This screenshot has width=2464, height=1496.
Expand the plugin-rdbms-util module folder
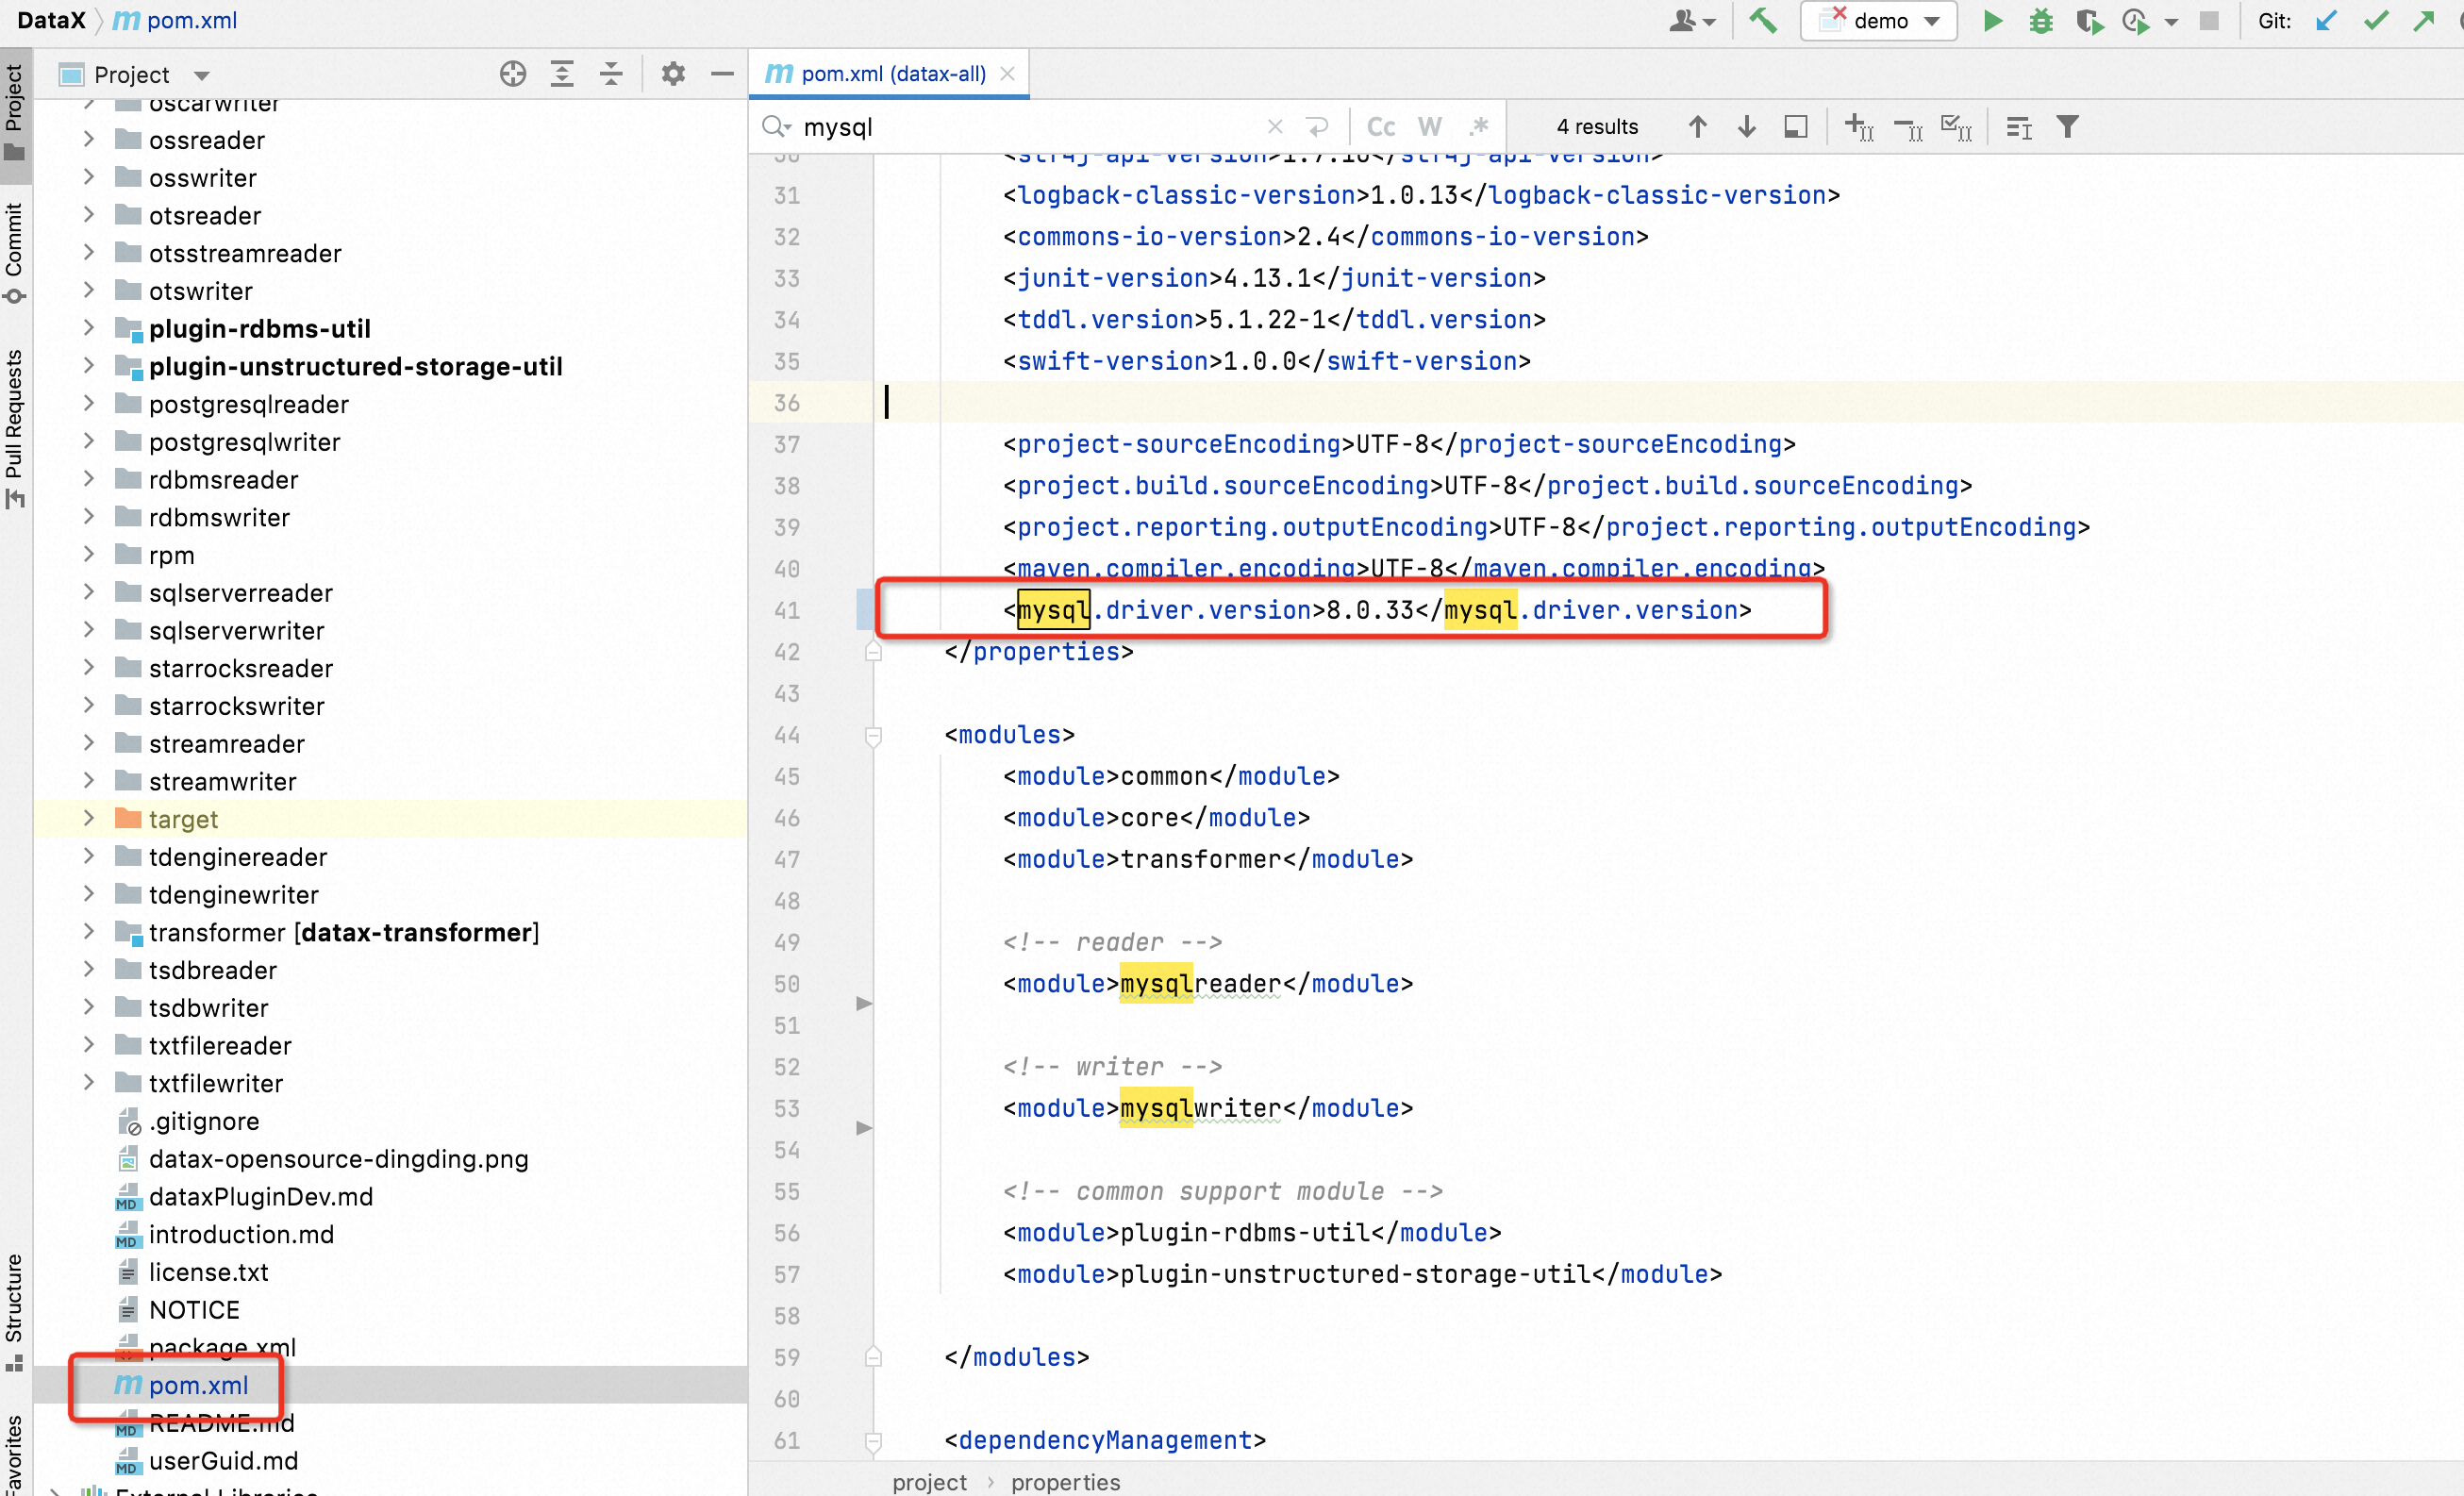coord(89,328)
